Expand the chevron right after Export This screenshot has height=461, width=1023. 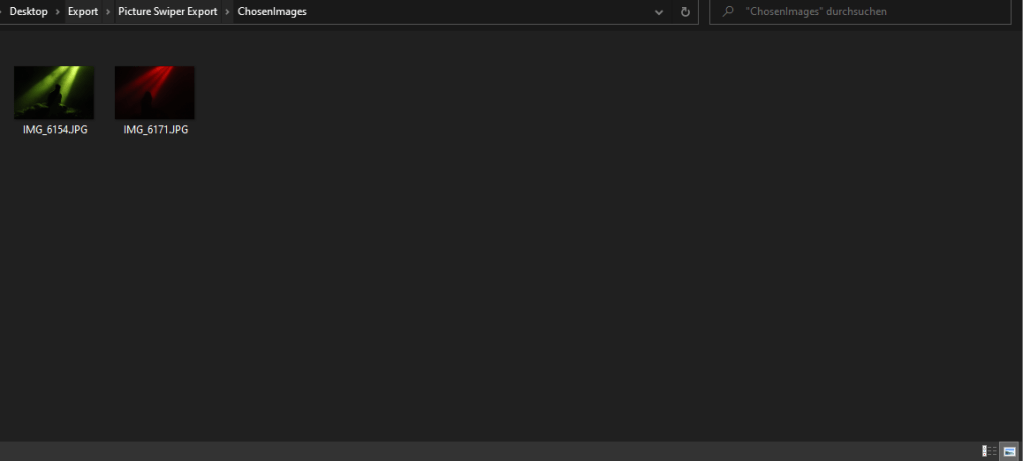108,12
